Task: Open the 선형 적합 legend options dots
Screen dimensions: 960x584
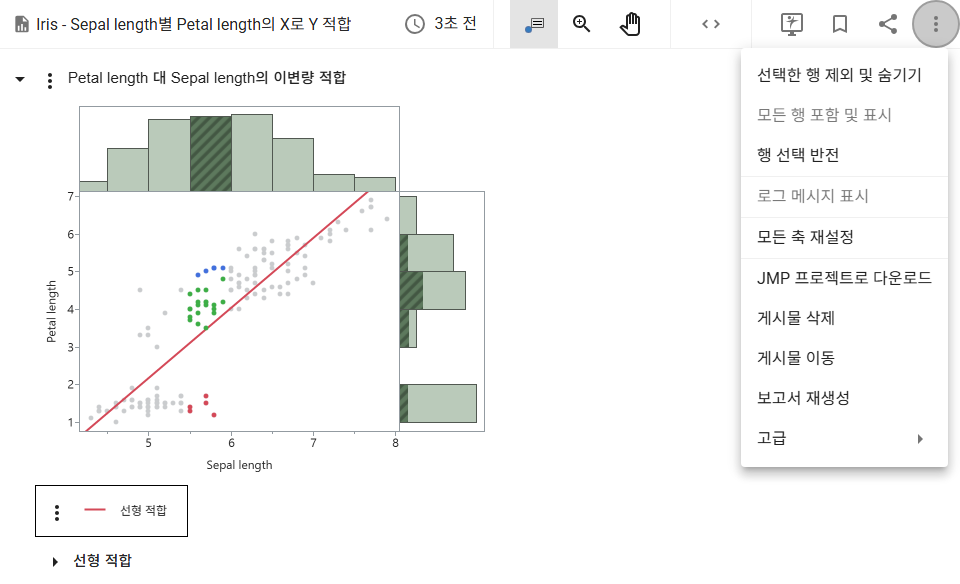Action: tap(57, 512)
